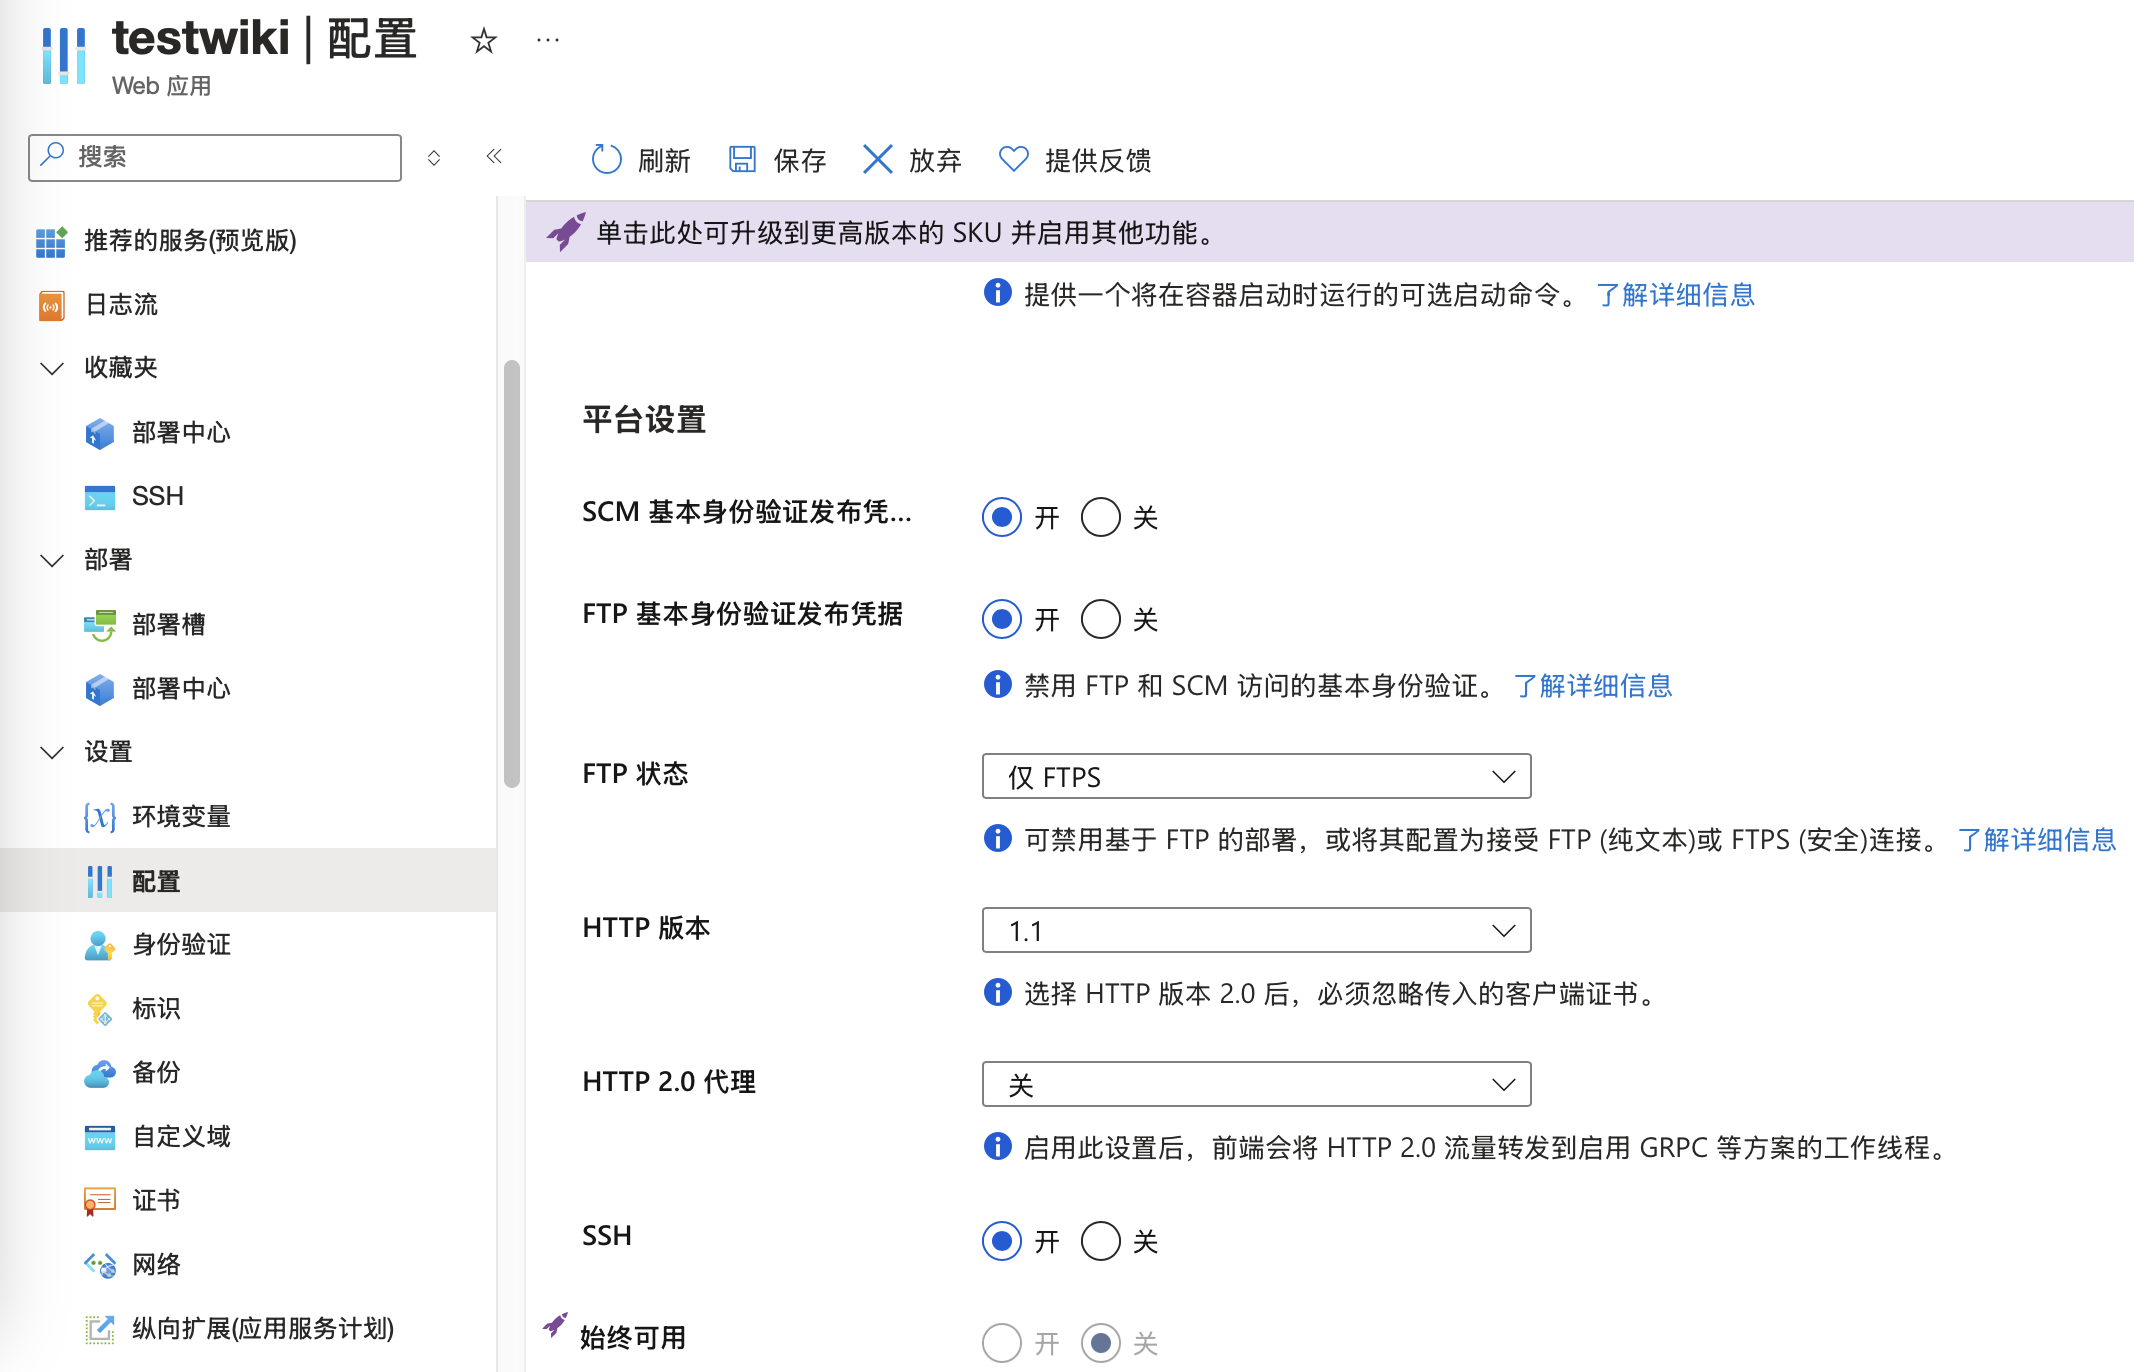Turn off FTP basic auth (关) radio

pos(1100,619)
